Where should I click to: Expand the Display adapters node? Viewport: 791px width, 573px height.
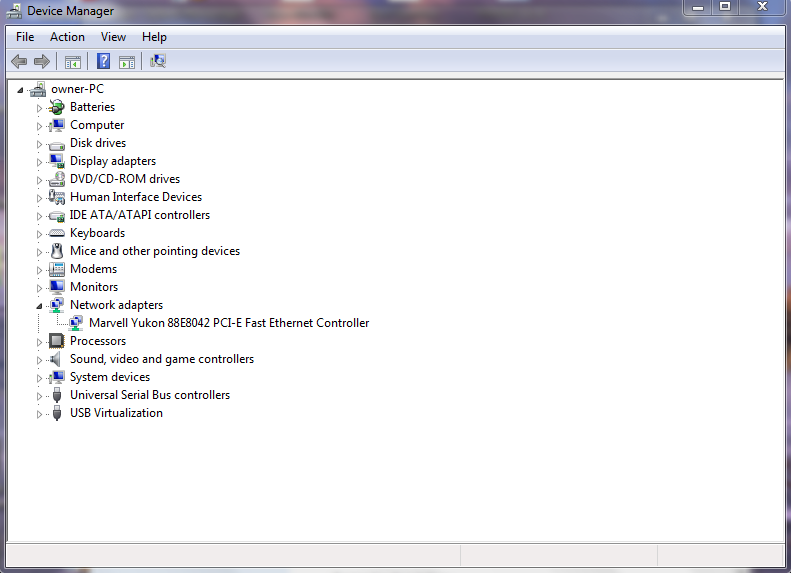point(39,162)
